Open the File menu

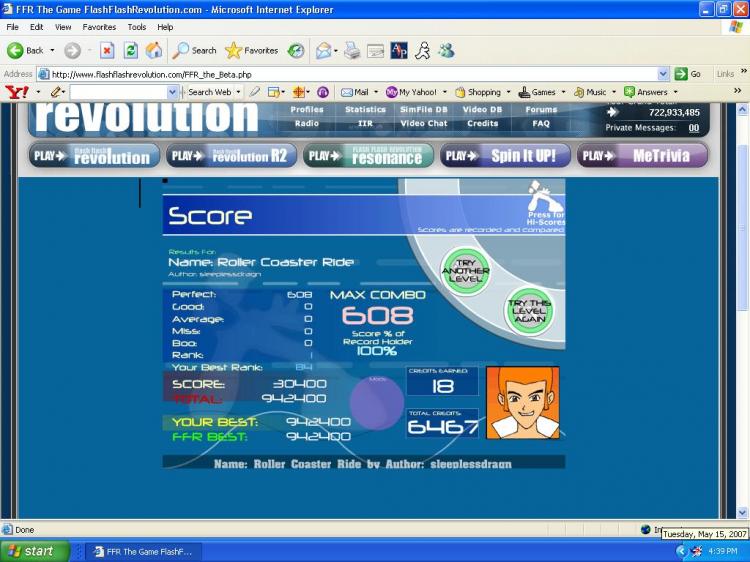(x=12, y=27)
